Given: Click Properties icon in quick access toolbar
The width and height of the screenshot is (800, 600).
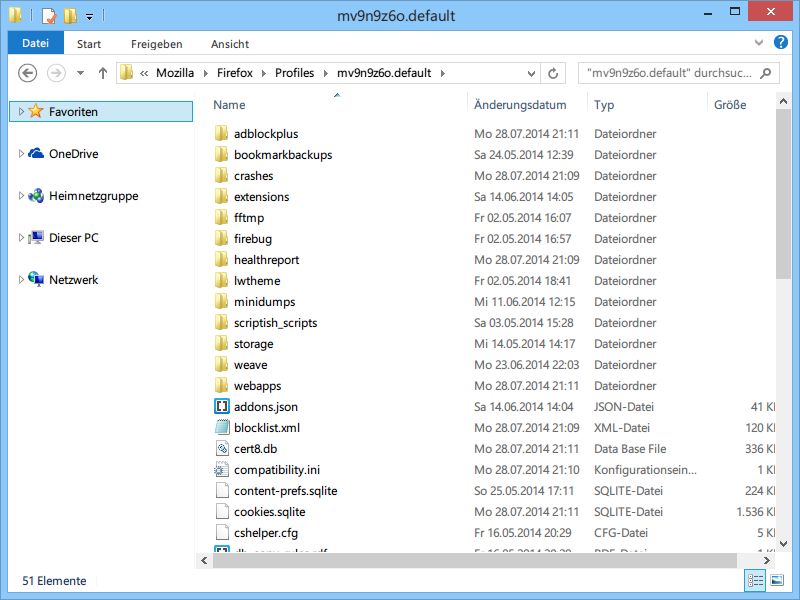Looking at the screenshot, I should coord(49,16).
